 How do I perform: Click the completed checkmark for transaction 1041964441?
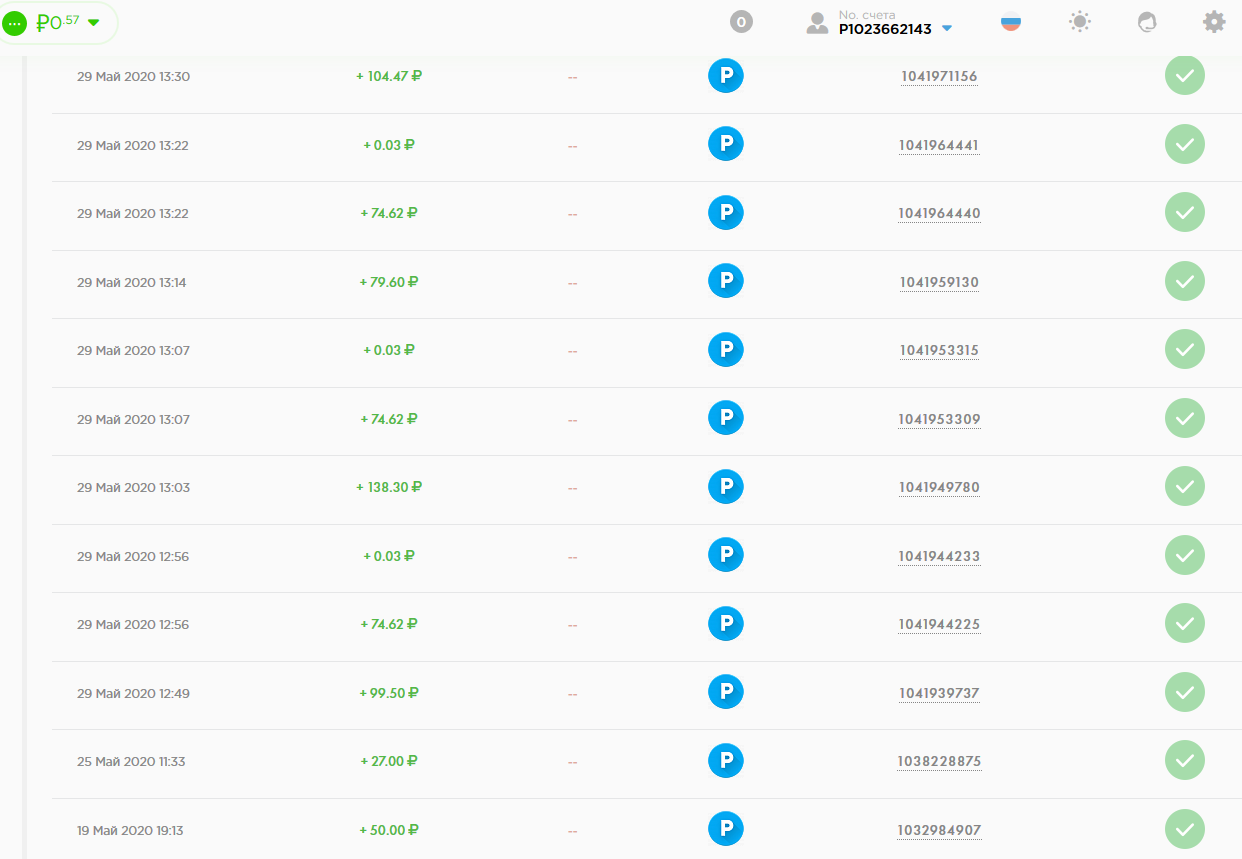(1185, 145)
